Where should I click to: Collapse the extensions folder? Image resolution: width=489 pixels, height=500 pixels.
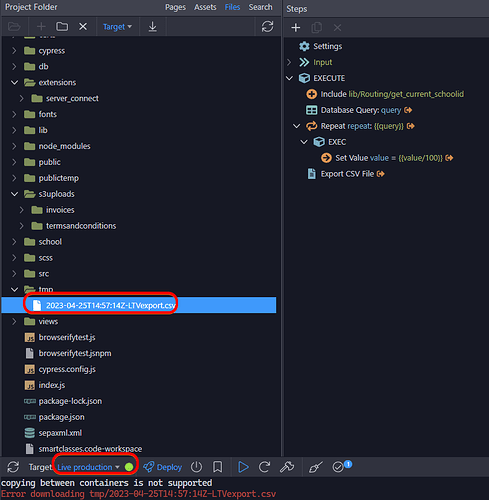coord(14,82)
